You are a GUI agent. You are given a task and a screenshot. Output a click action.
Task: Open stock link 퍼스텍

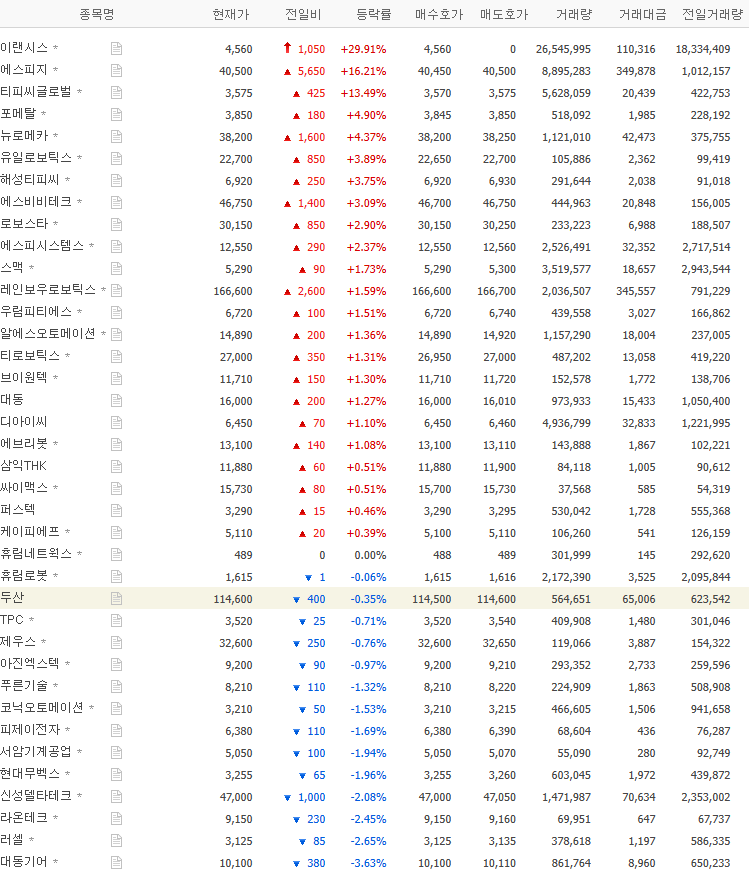tap(18, 510)
